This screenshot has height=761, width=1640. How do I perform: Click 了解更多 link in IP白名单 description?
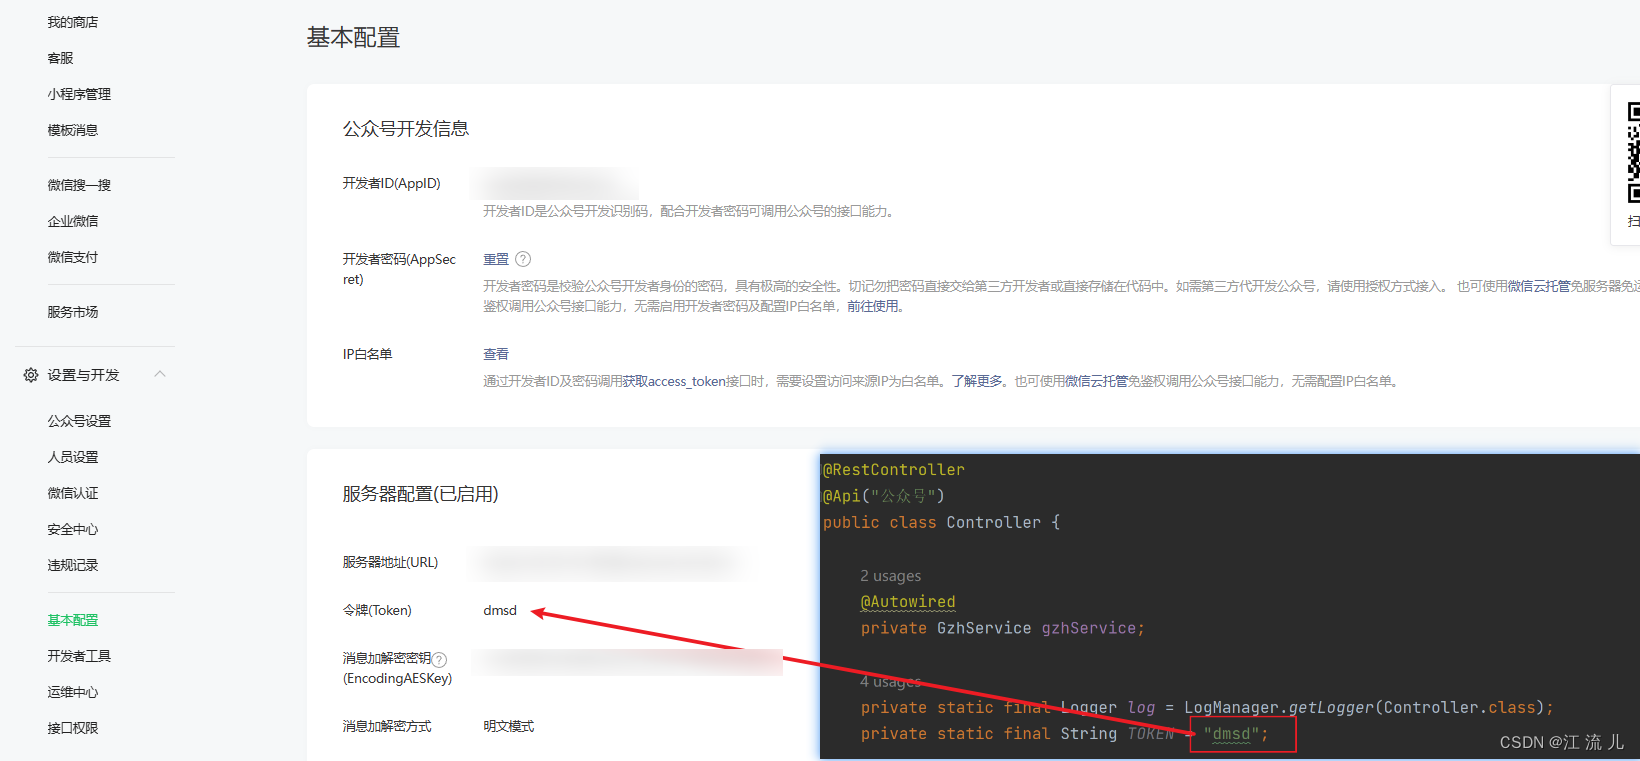(x=976, y=381)
